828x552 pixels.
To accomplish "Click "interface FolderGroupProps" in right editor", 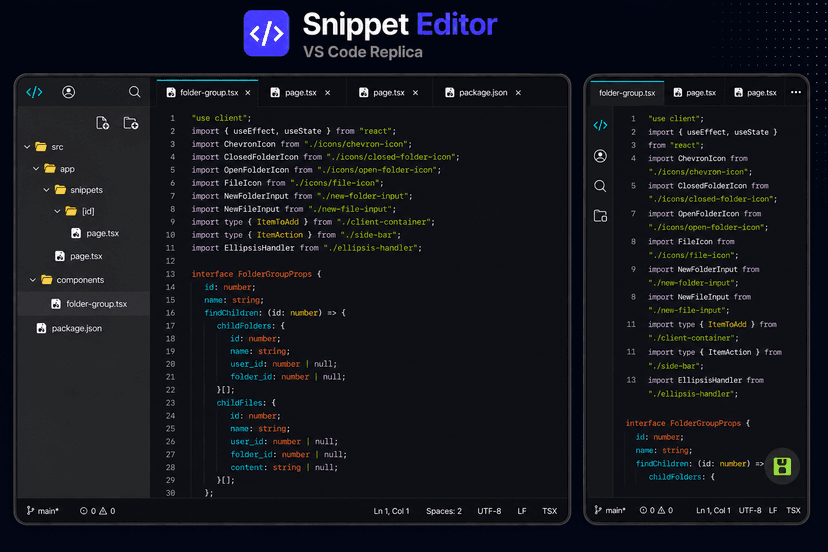I will 683,423.
